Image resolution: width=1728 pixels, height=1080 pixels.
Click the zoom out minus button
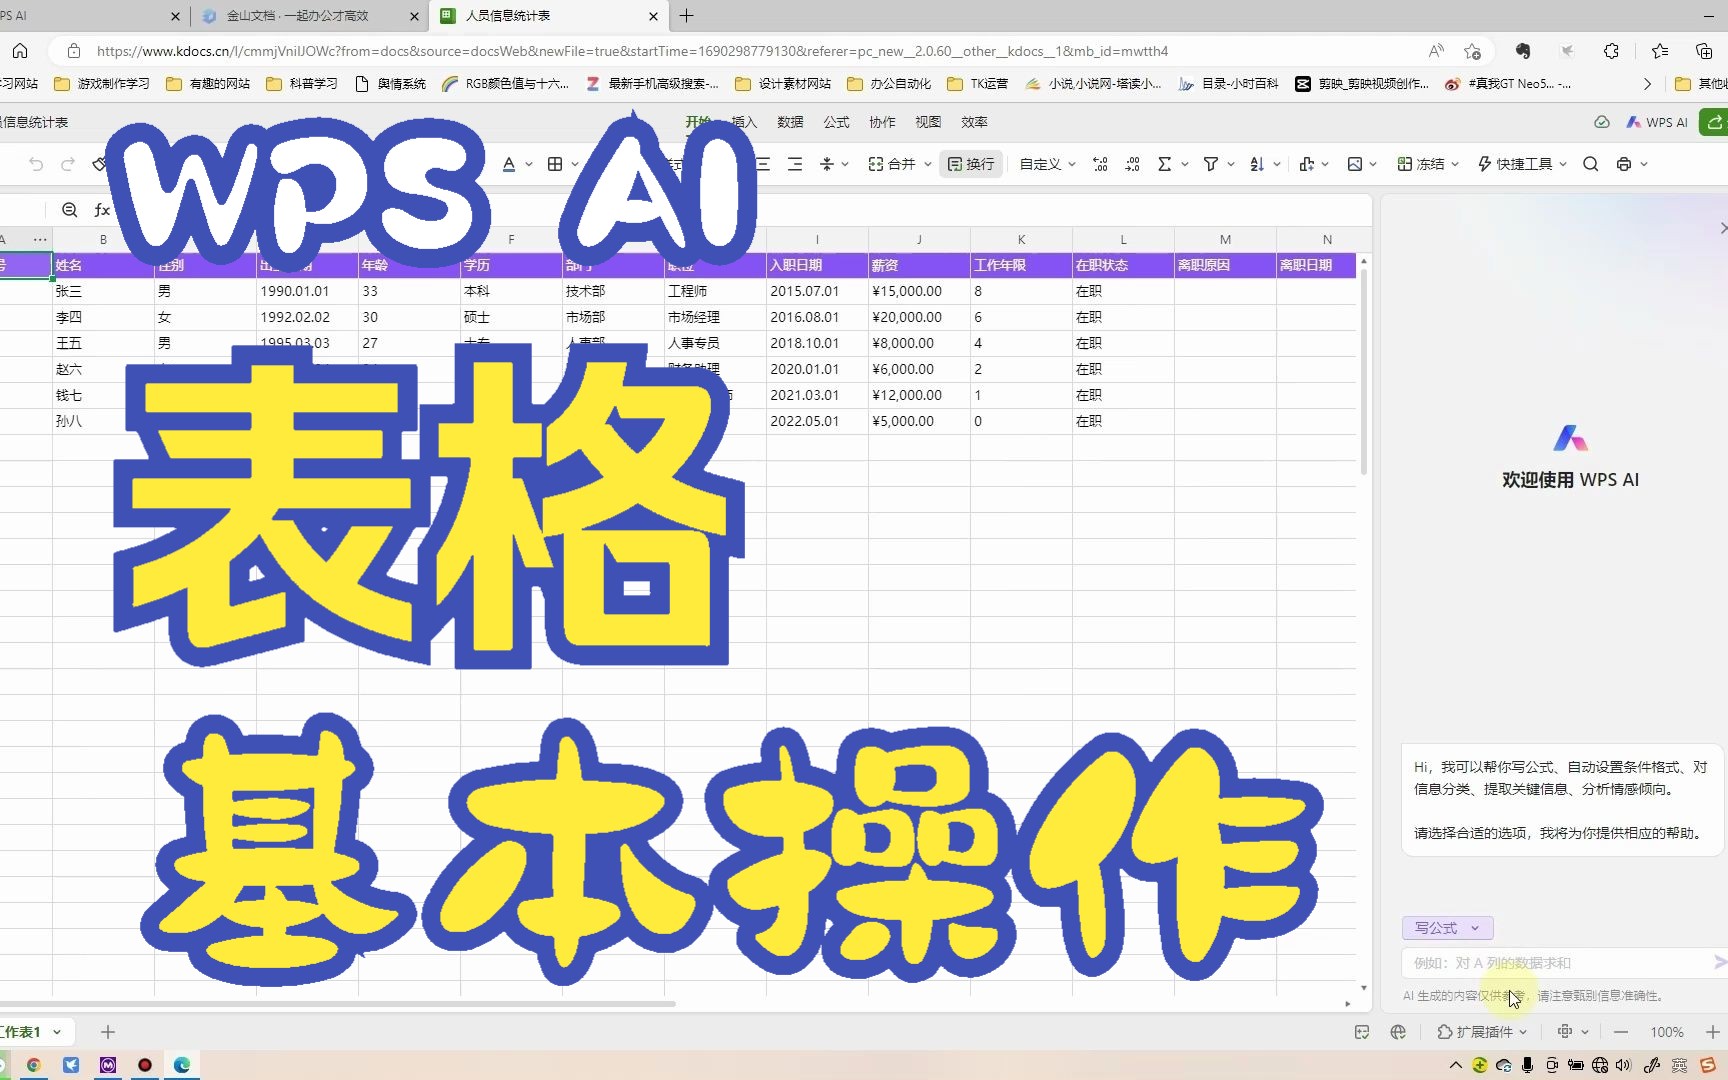coord(1621,1032)
